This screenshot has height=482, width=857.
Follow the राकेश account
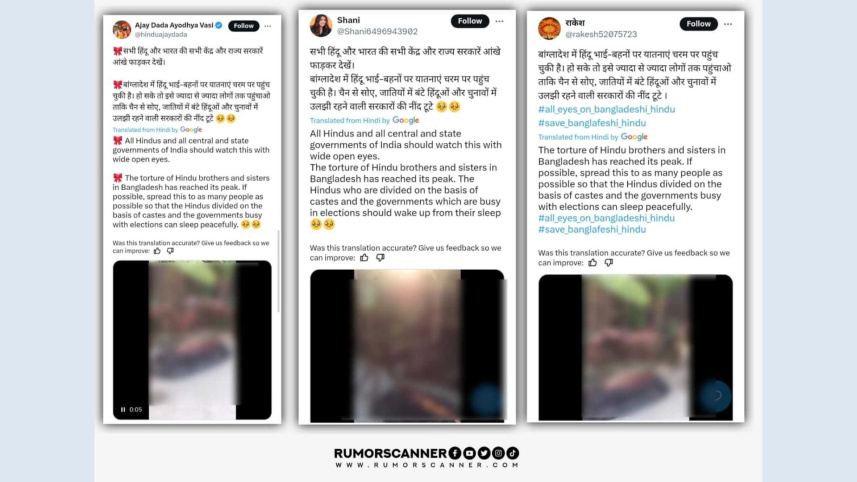pyautogui.click(x=698, y=23)
